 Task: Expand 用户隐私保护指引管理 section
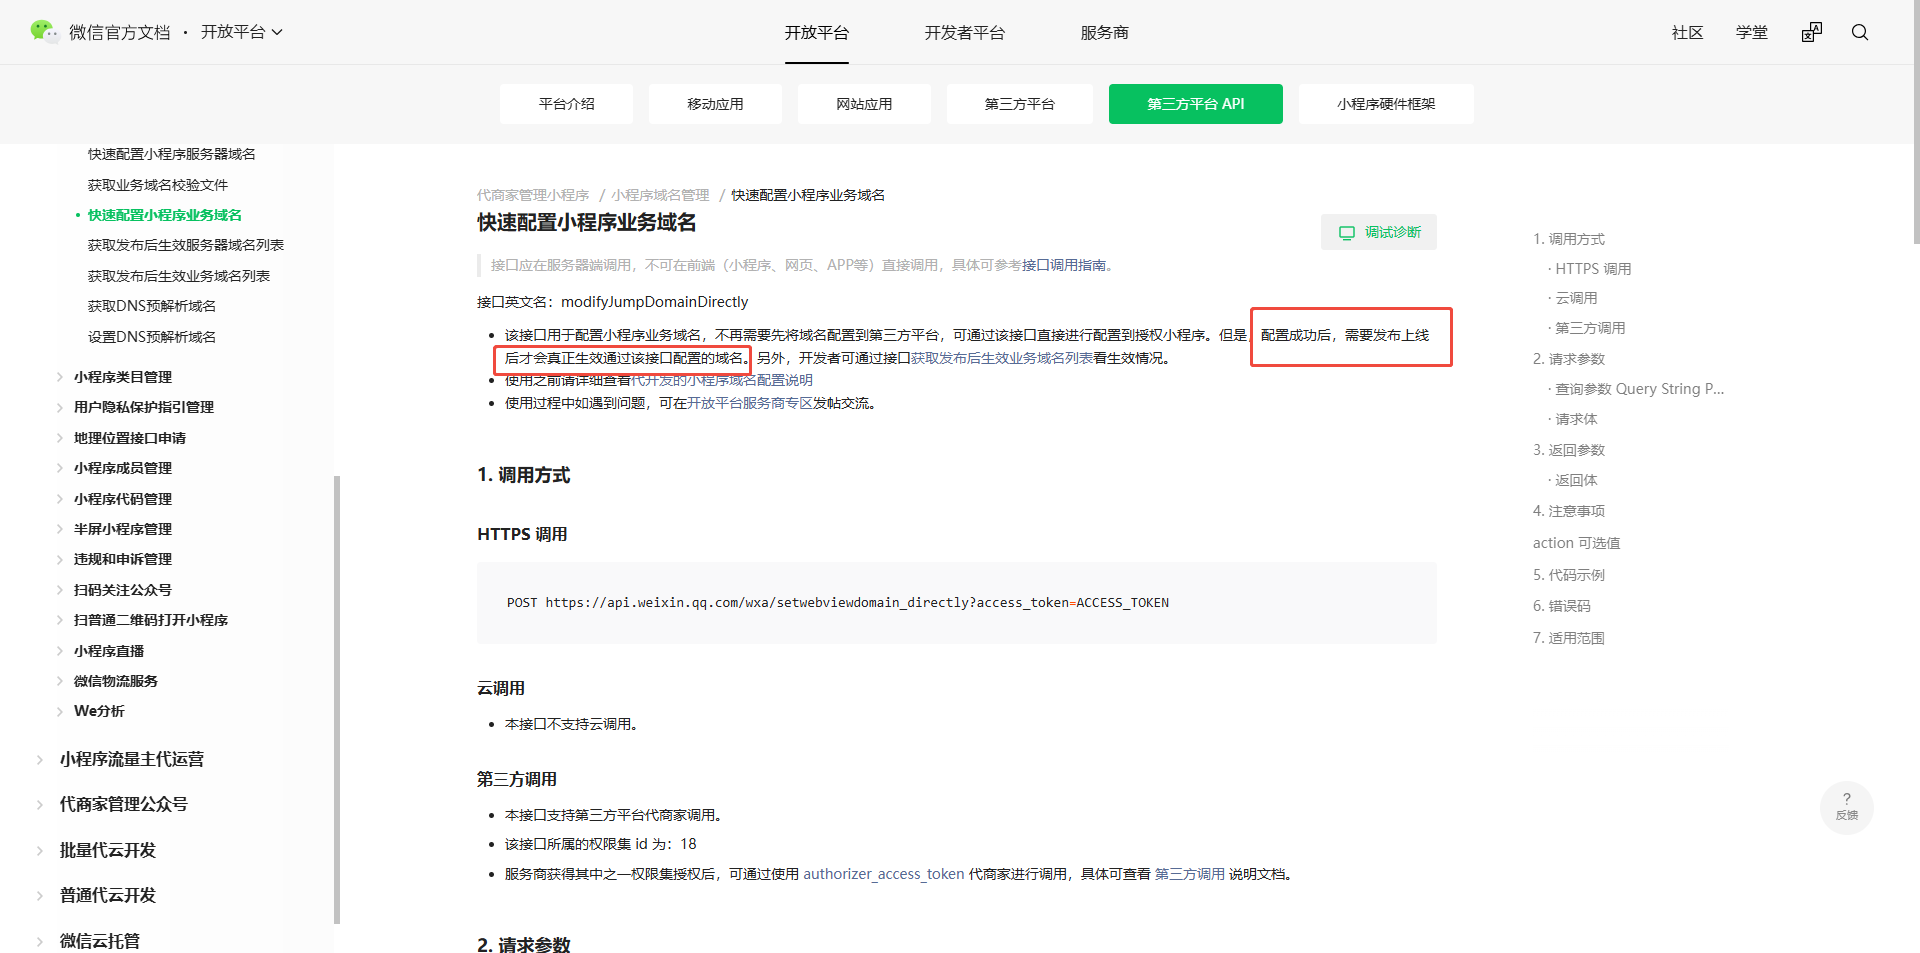click(x=144, y=407)
